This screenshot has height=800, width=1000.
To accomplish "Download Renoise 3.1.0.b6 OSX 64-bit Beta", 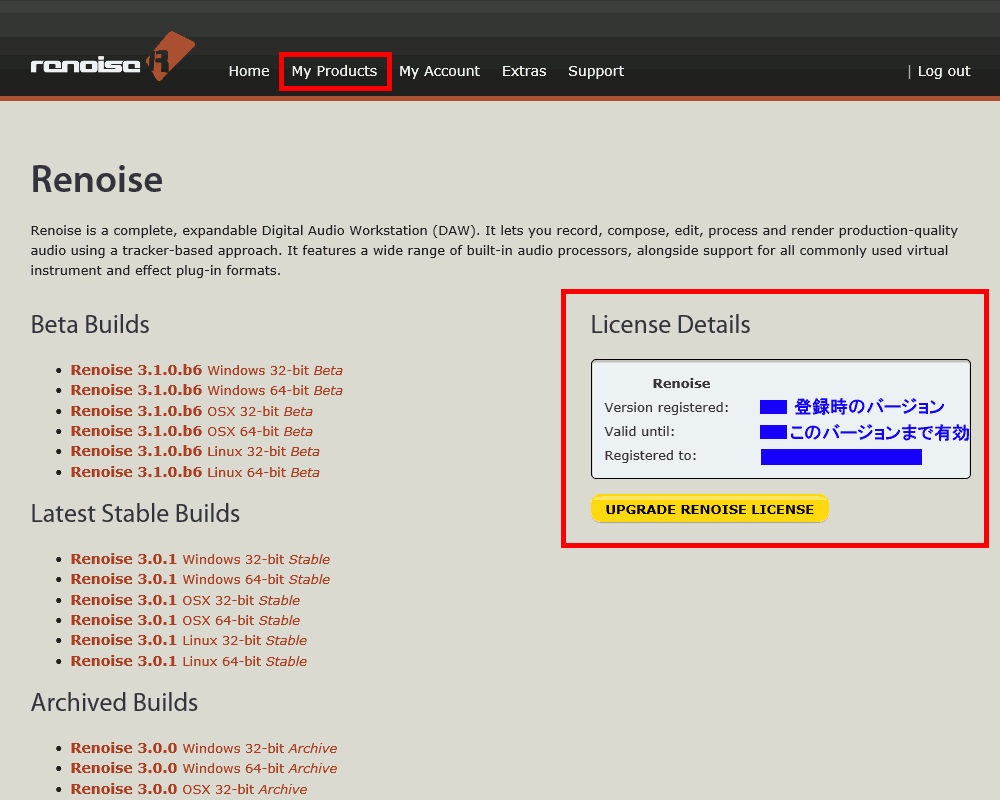I will 191,431.
